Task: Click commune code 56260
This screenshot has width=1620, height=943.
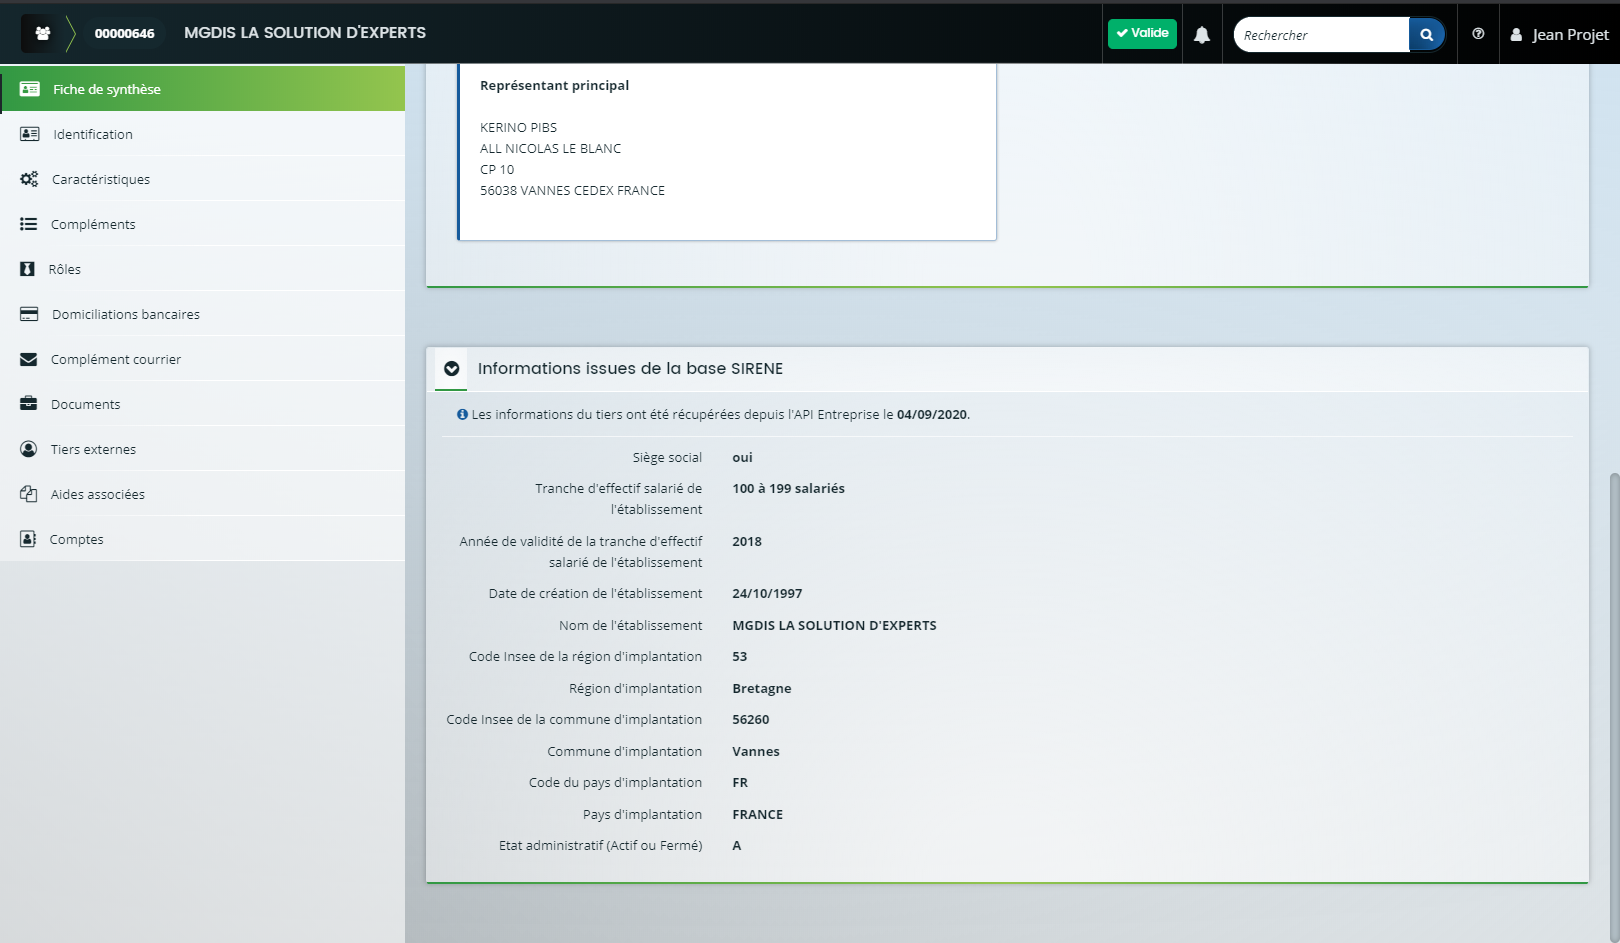Action: (751, 719)
